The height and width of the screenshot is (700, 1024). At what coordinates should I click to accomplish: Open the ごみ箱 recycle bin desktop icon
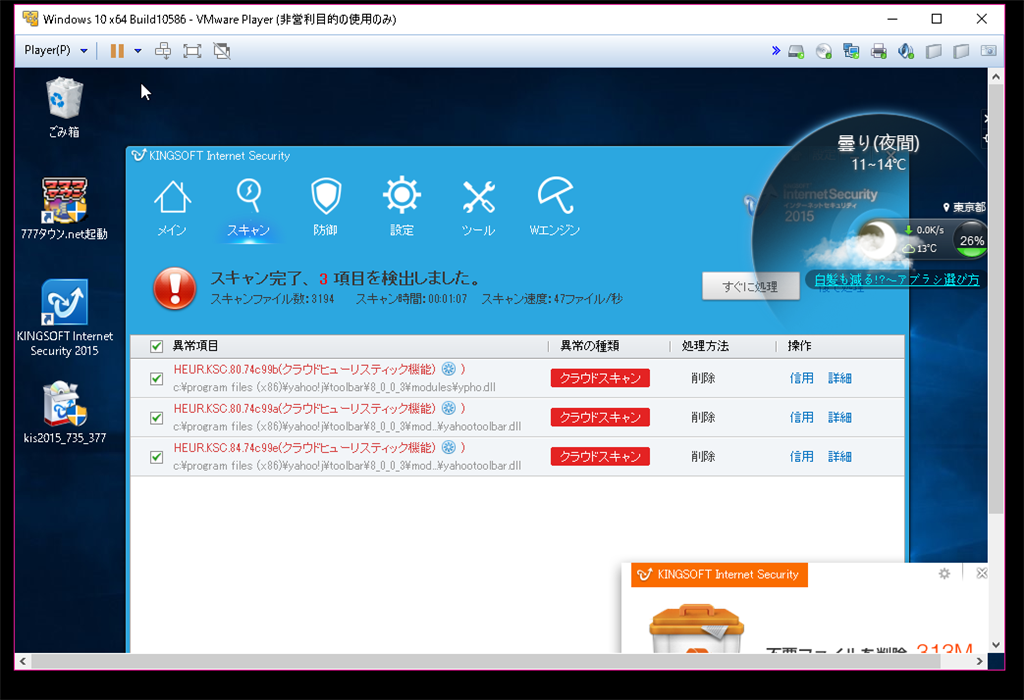[x=64, y=108]
